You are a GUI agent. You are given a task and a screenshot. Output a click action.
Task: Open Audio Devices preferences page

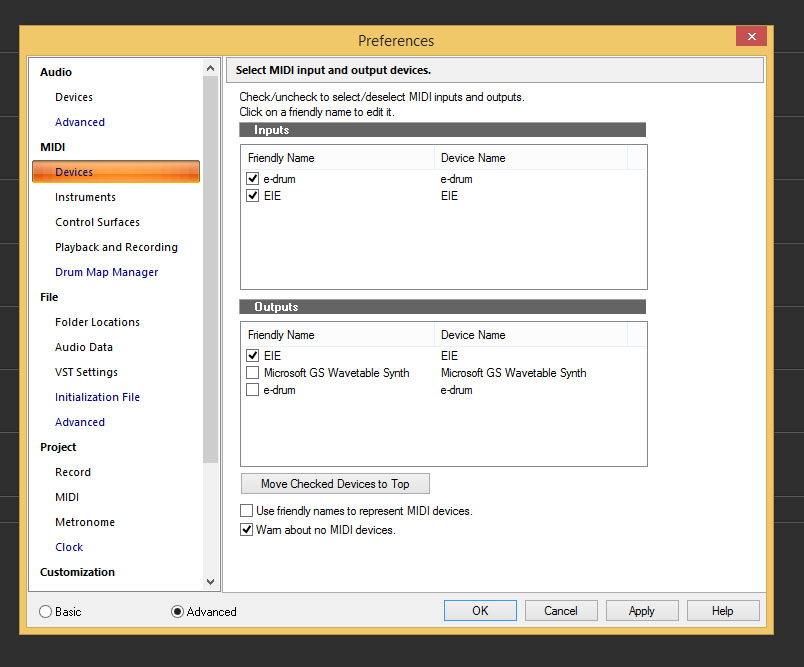point(74,97)
